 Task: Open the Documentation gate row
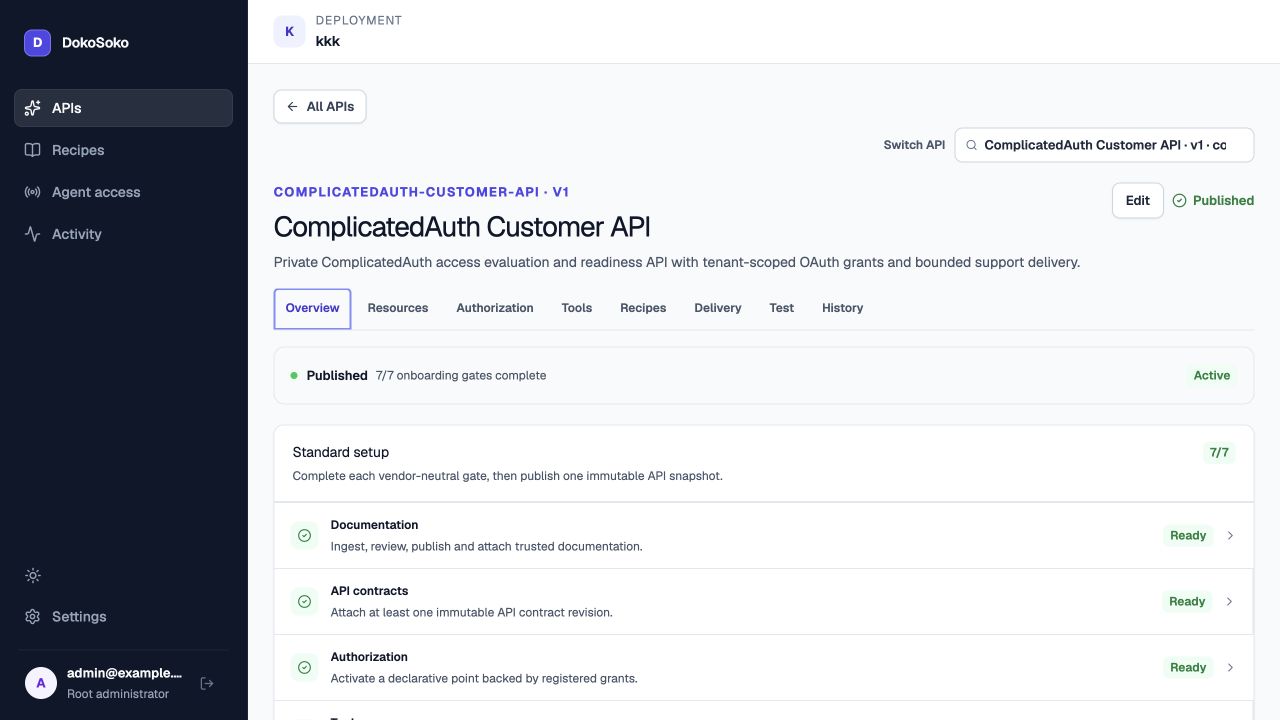click(764, 536)
